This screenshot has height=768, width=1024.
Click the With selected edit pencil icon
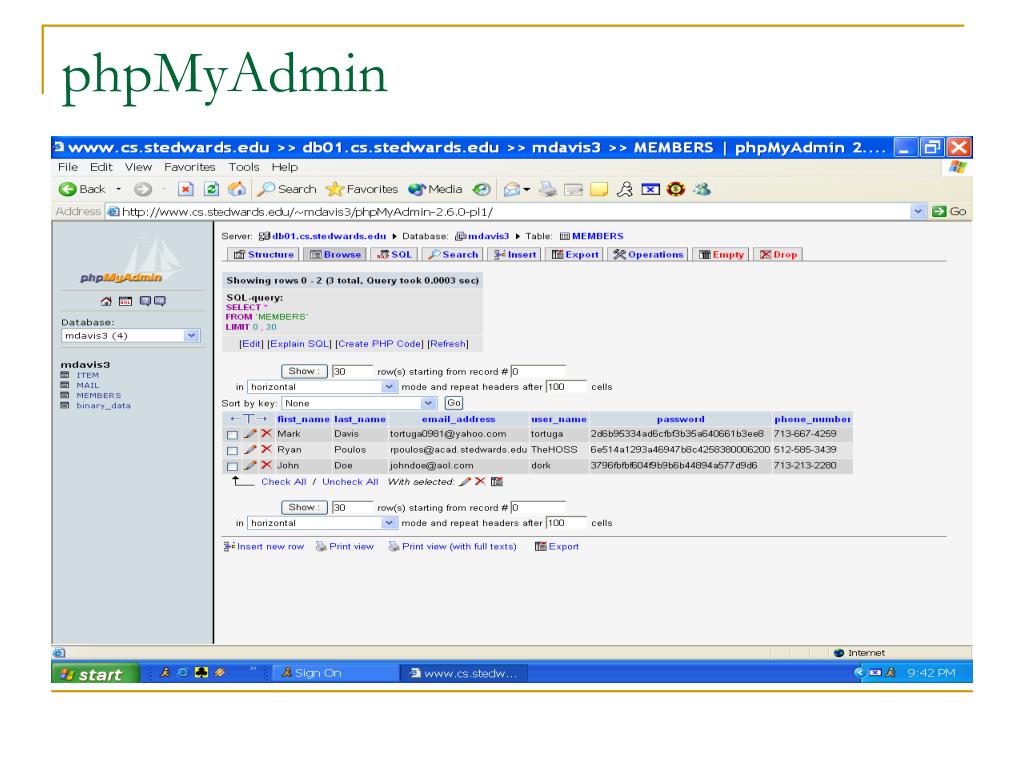pos(465,481)
